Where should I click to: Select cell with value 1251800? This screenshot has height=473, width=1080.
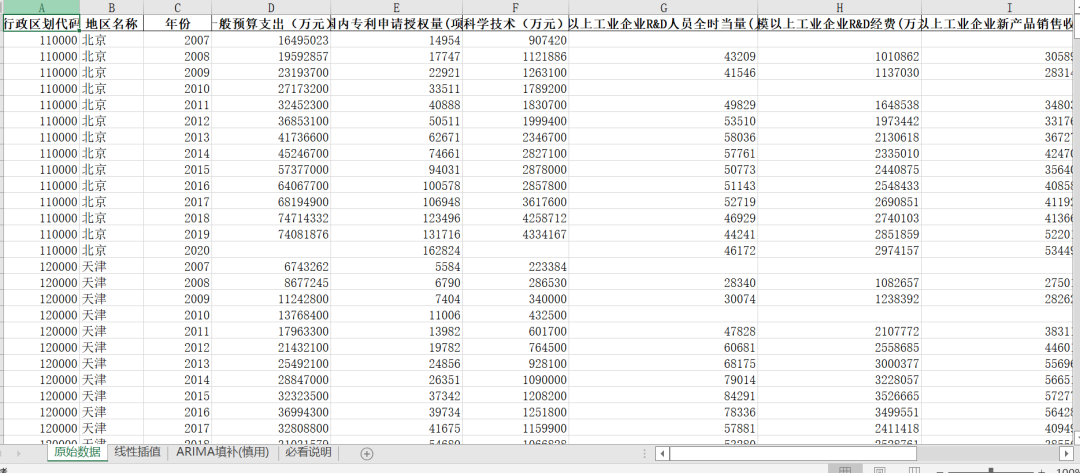[516, 412]
